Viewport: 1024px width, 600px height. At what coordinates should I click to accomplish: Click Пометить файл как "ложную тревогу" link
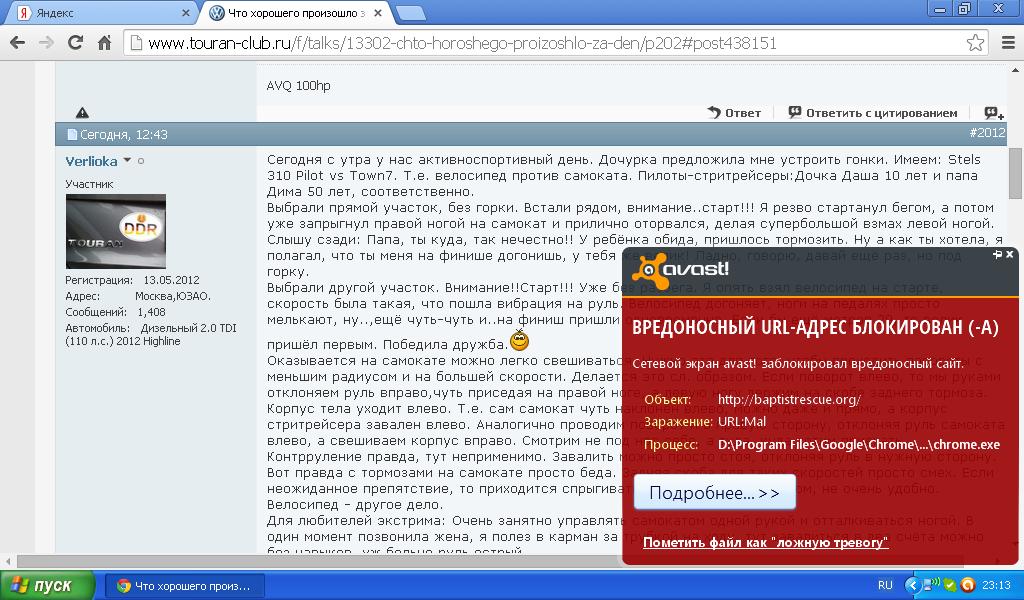click(x=765, y=543)
